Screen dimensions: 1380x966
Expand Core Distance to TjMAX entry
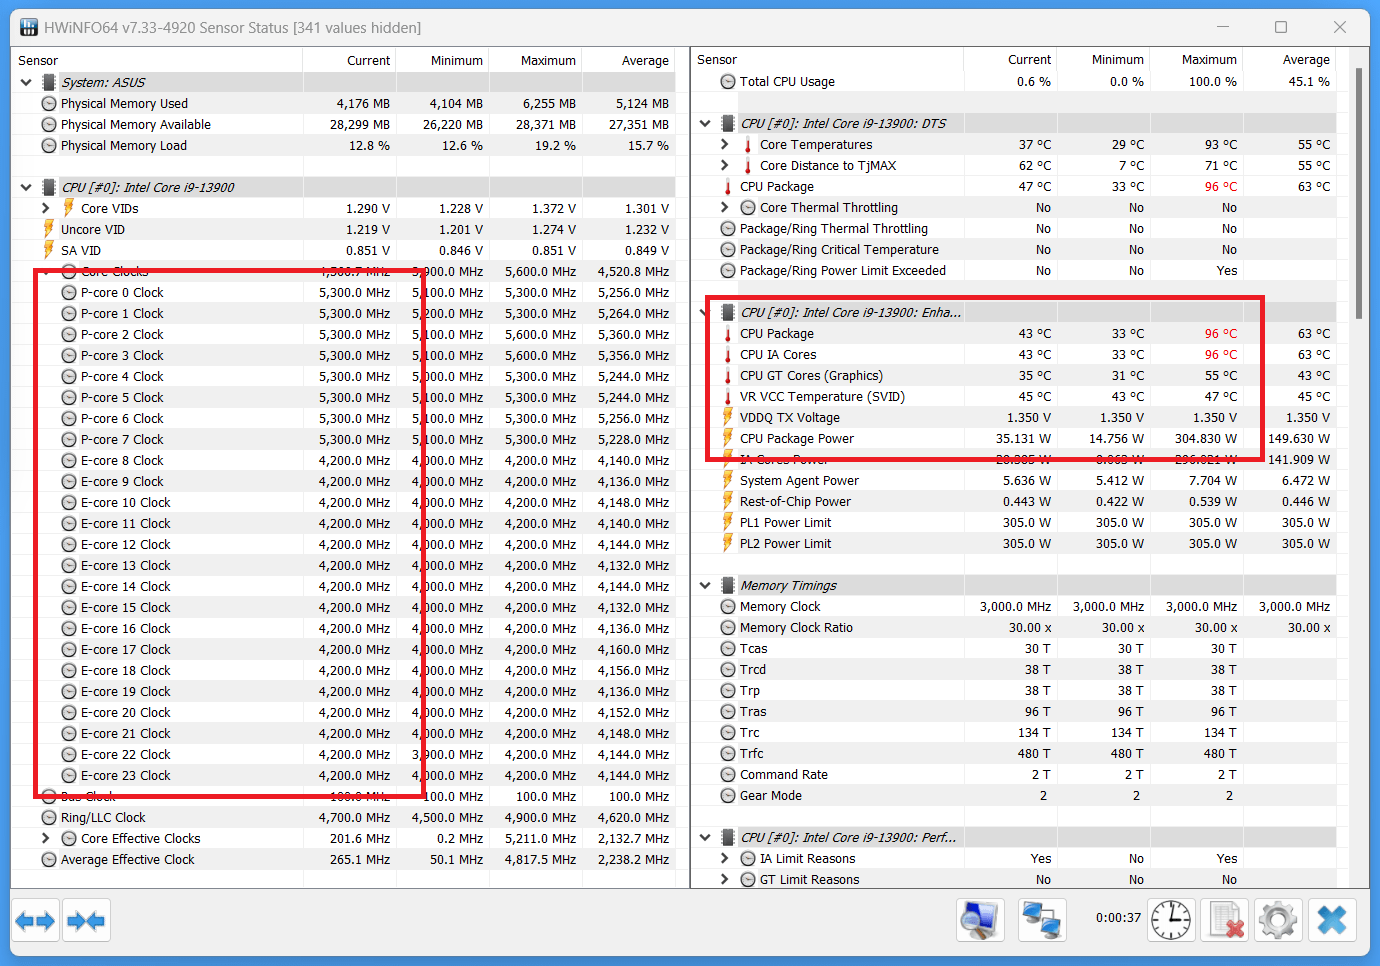pyautogui.click(x=725, y=166)
